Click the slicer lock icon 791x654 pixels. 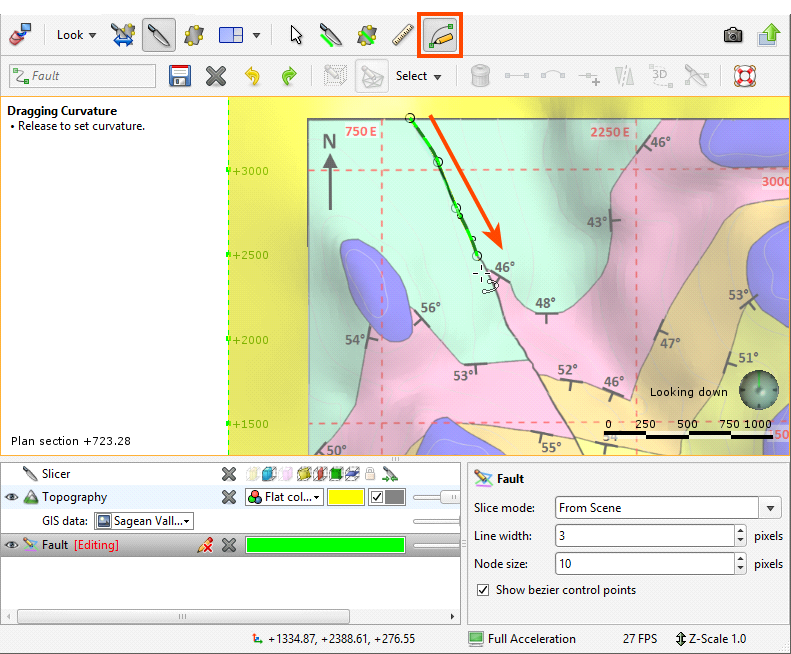(x=370, y=474)
